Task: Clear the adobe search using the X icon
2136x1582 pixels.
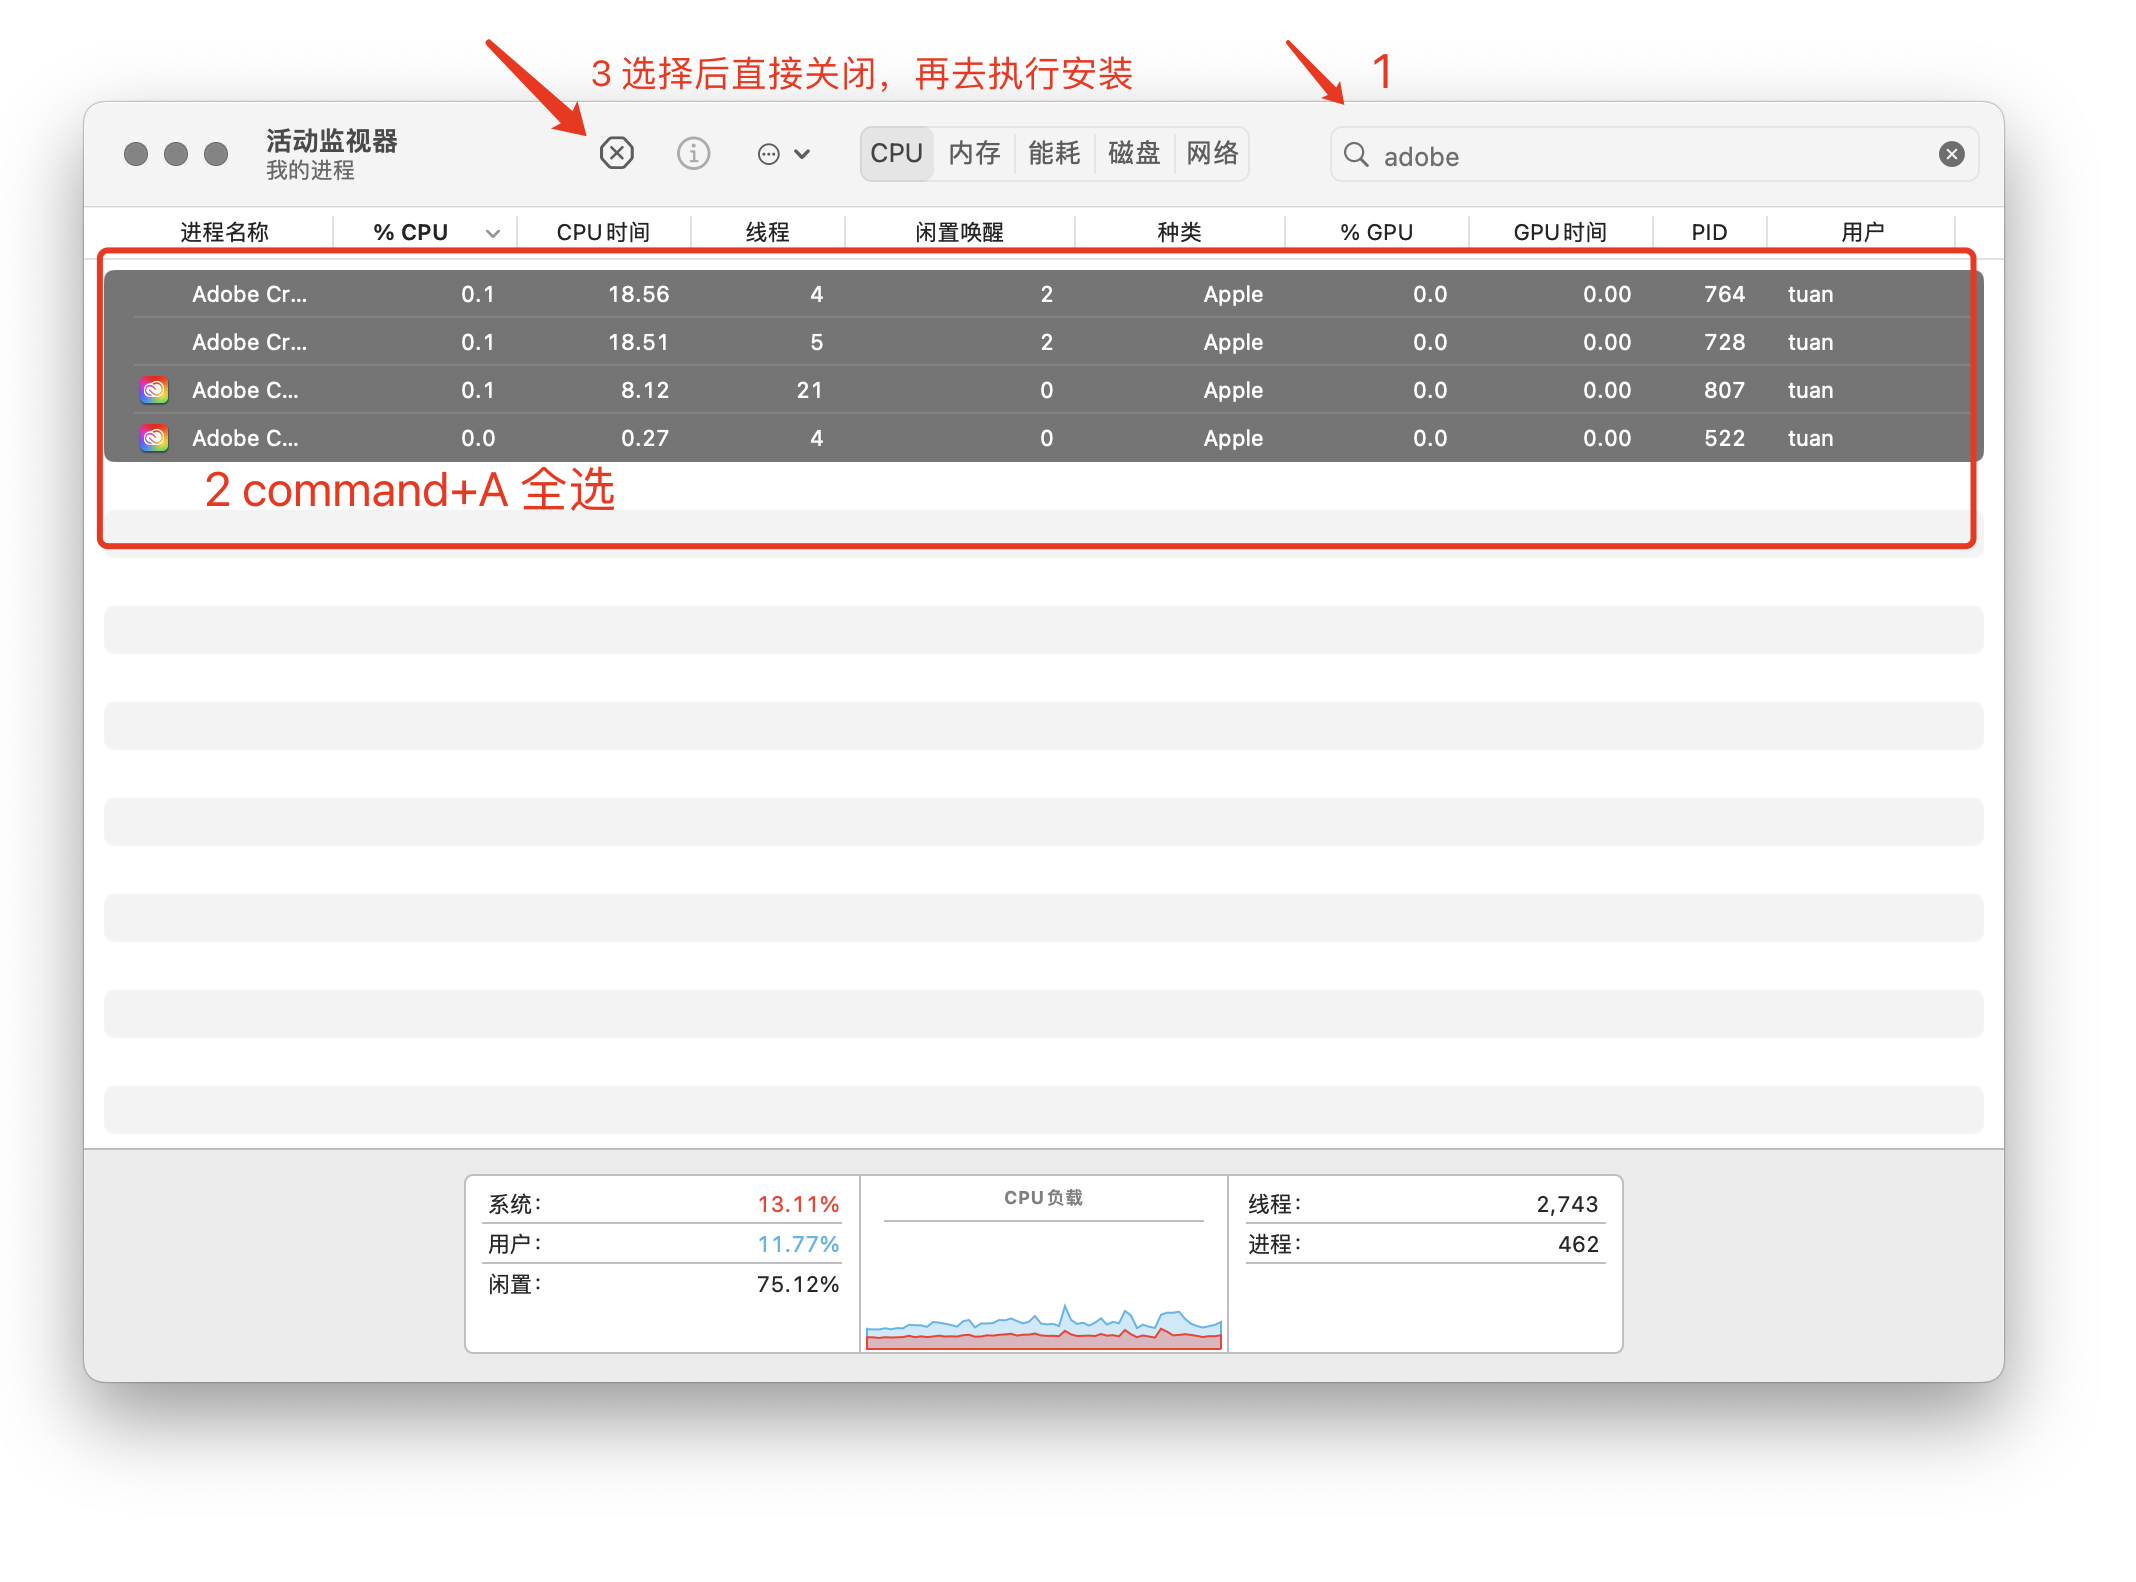Action: [1951, 153]
